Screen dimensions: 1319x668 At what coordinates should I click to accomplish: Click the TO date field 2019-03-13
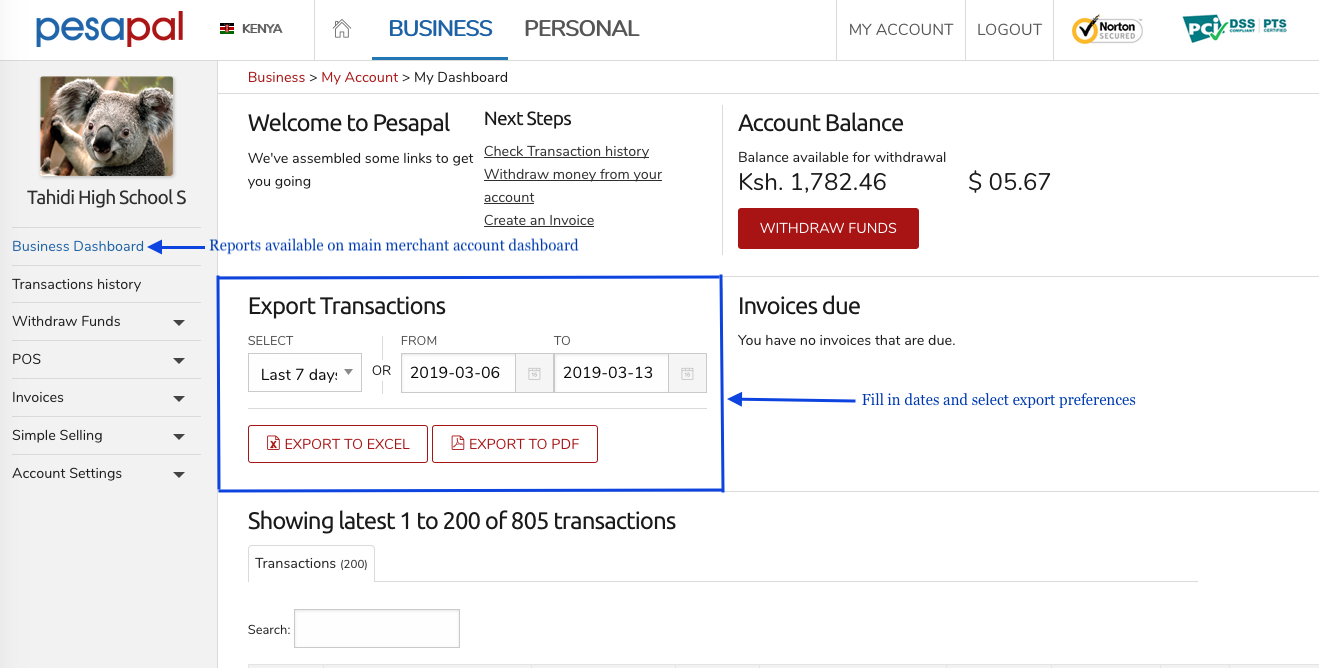point(611,373)
